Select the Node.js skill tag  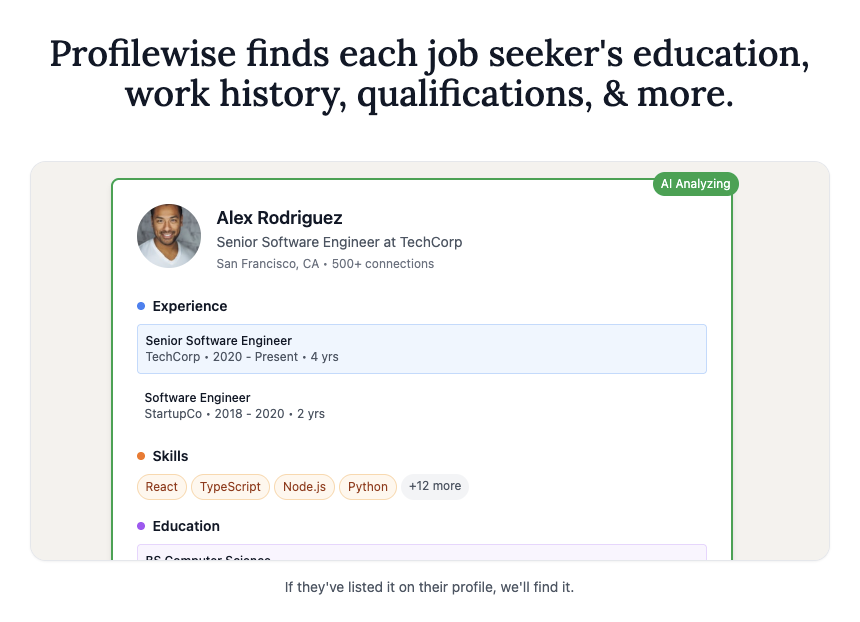(304, 487)
